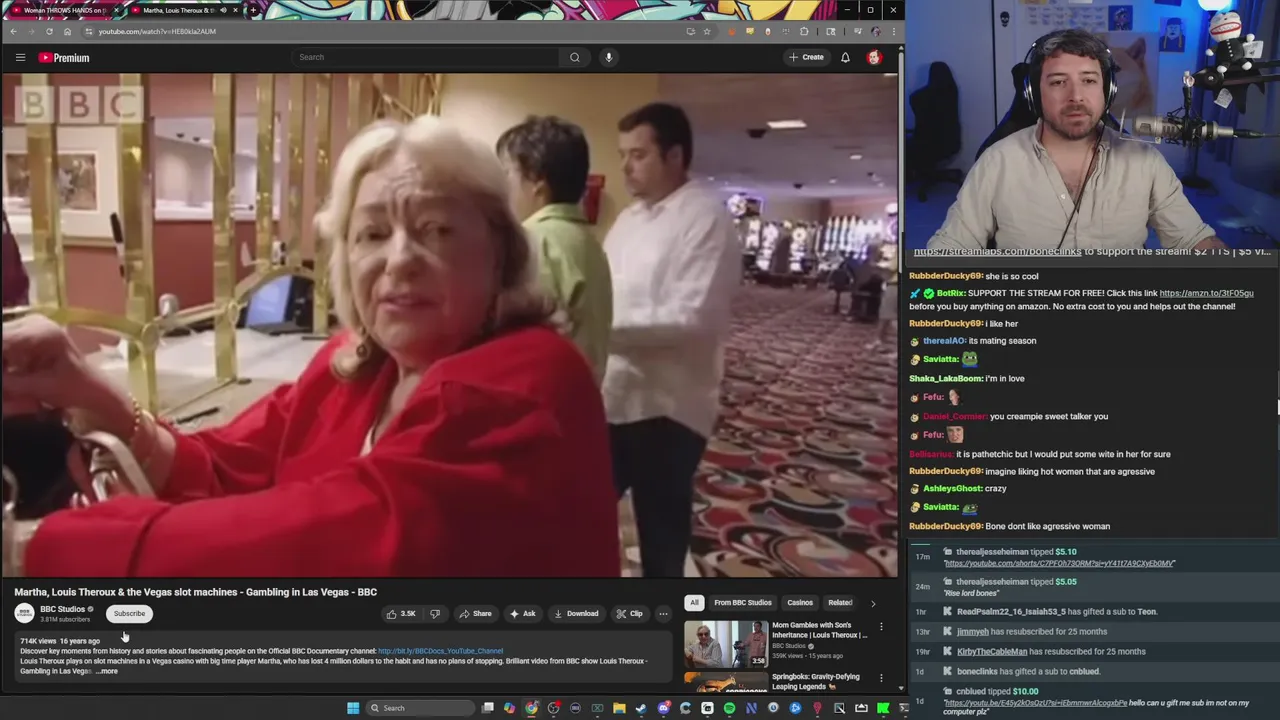Dislike the video with thumbs down
Screen dimensions: 1280x720
point(435,614)
